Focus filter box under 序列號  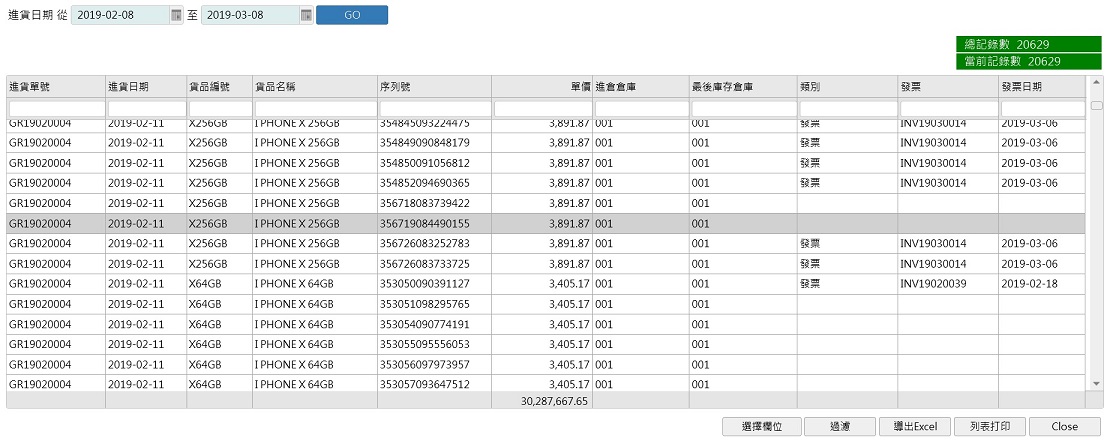[x=435, y=109]
